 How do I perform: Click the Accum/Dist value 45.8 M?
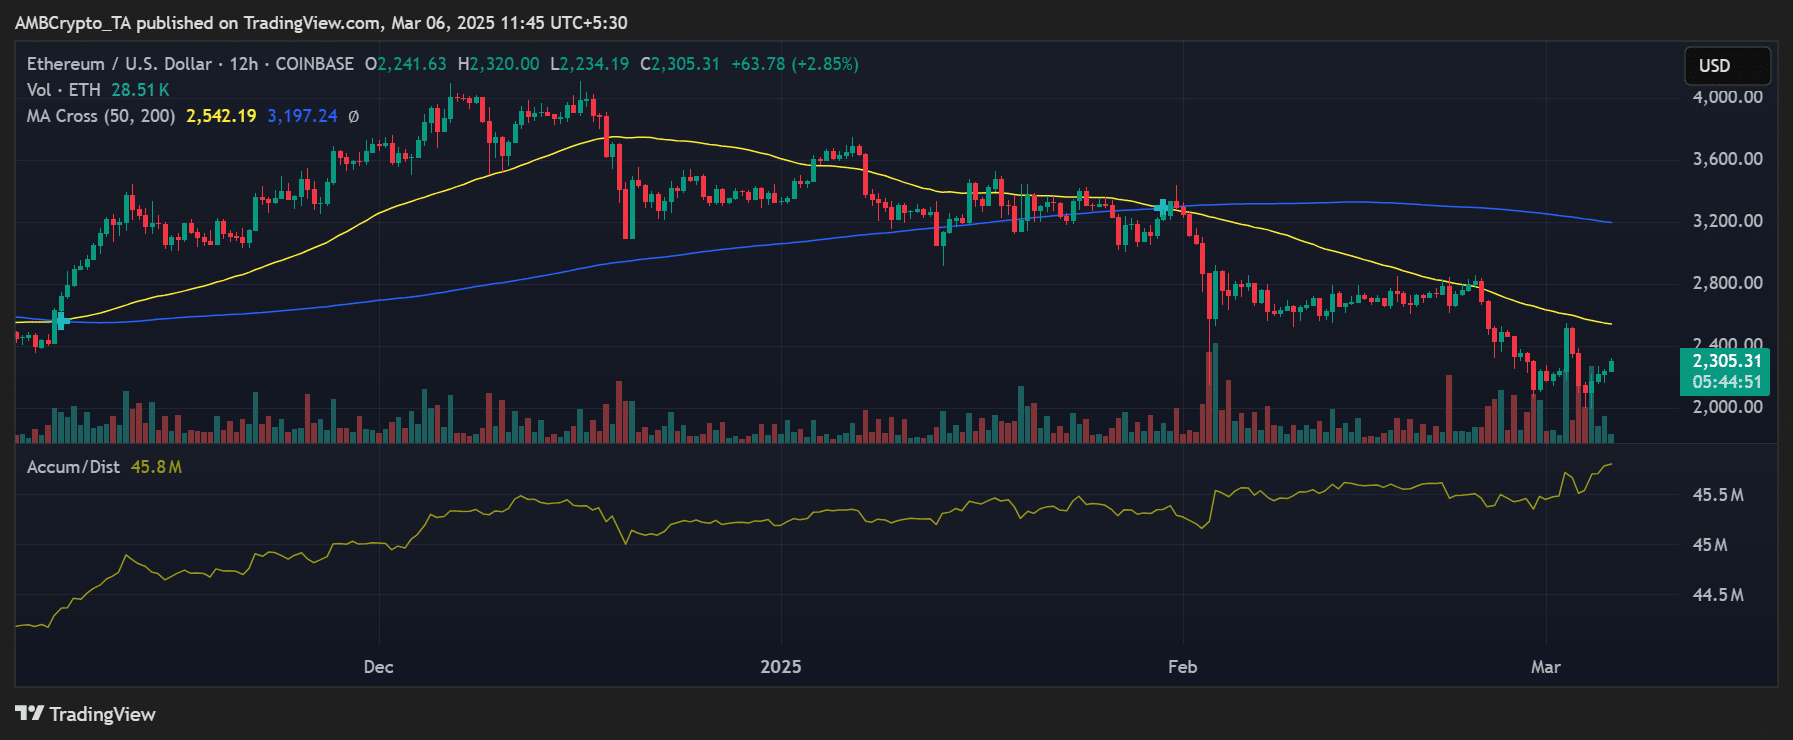point(156,467)
